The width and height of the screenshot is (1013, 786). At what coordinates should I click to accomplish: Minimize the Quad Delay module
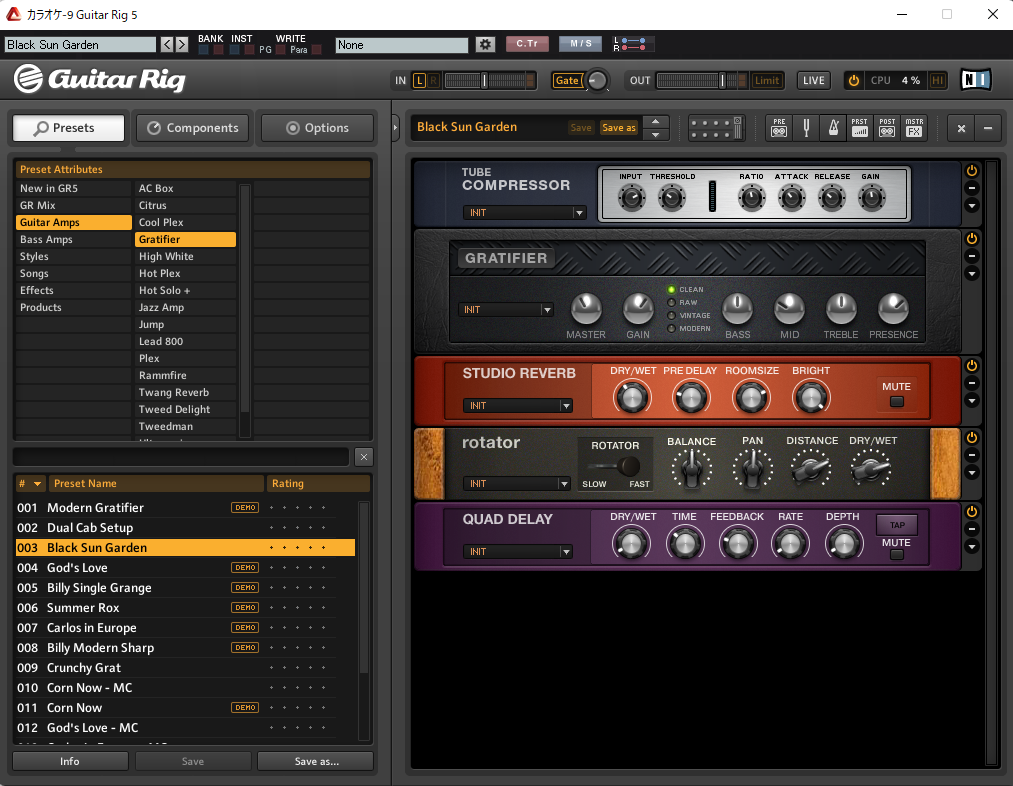click(x=972, y=529)
